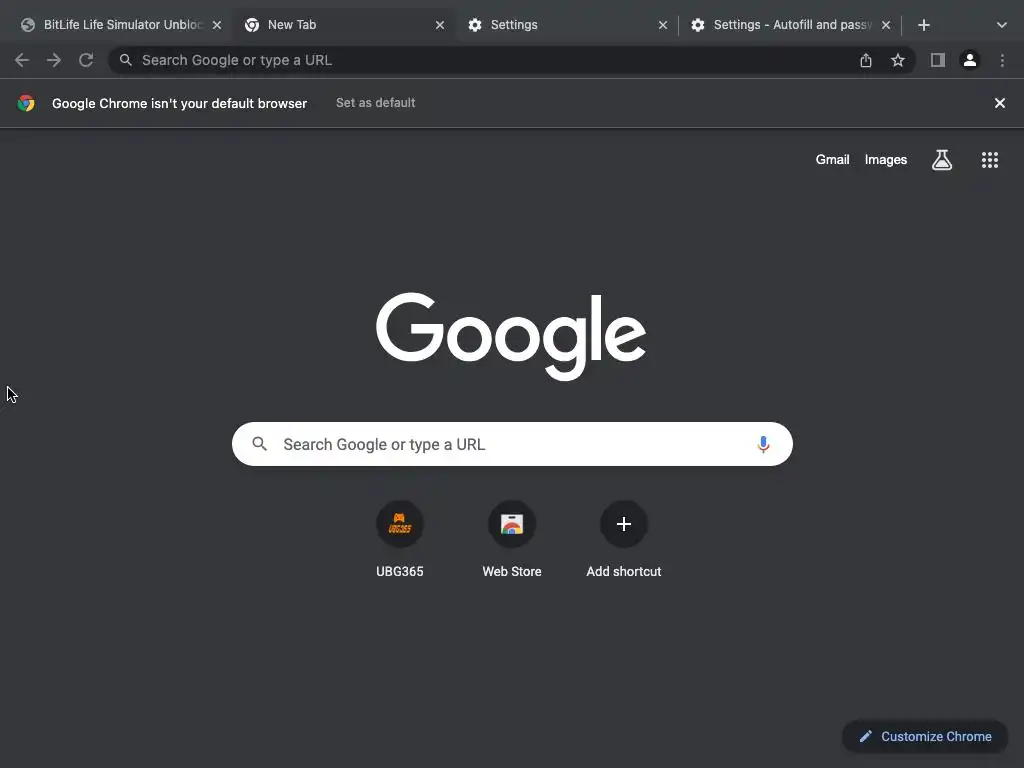Image resolution: width=1024 pixels, height=768 pixels.
Task: Focus the address bar URL field
Action: [x=512, y=61]
